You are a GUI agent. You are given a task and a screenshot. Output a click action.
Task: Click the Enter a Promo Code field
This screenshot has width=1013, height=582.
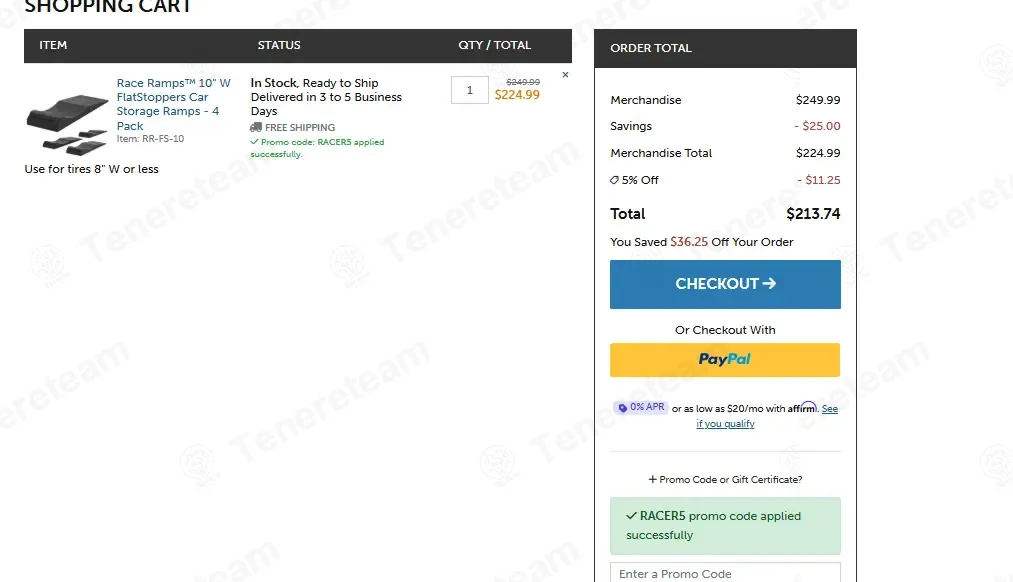[x=725, y=574]
